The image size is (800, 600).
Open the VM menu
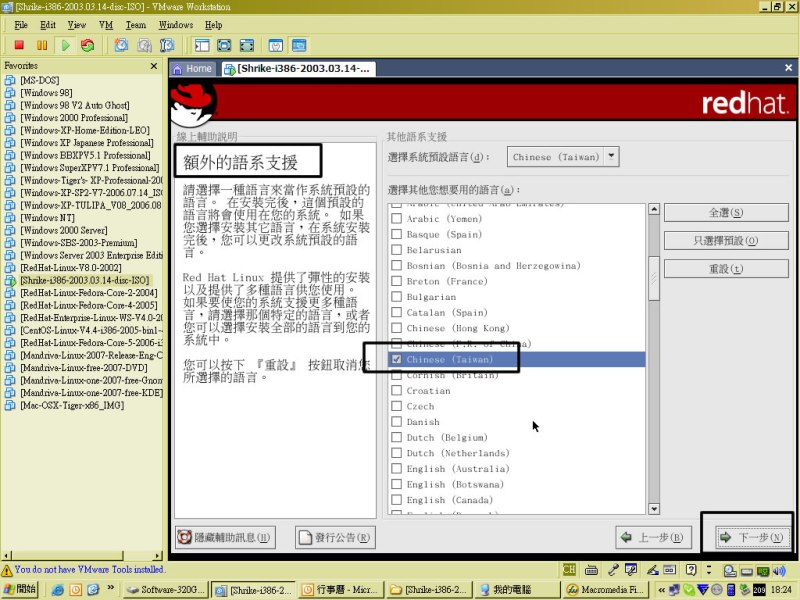coord(106,25)
